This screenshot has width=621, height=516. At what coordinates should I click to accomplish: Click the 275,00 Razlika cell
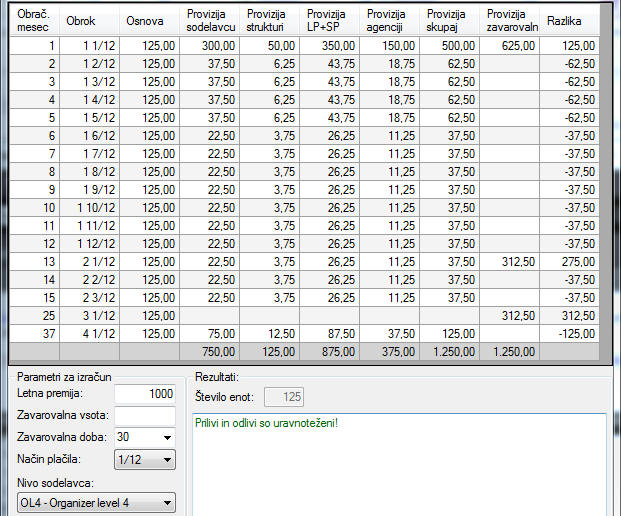[x=569, y=261]
